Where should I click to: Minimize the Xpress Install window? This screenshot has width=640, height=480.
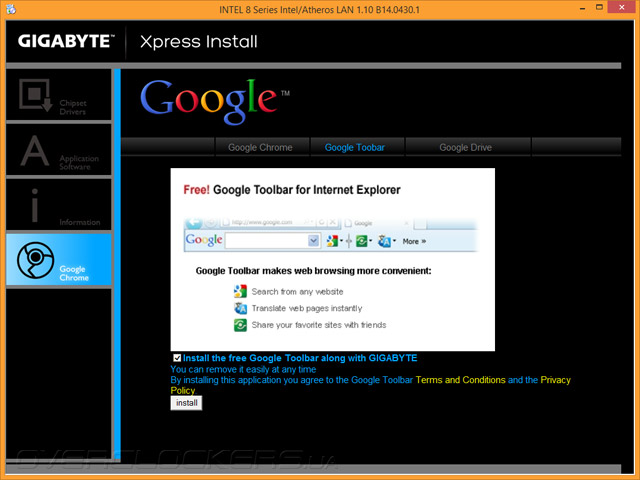point(582,8)
